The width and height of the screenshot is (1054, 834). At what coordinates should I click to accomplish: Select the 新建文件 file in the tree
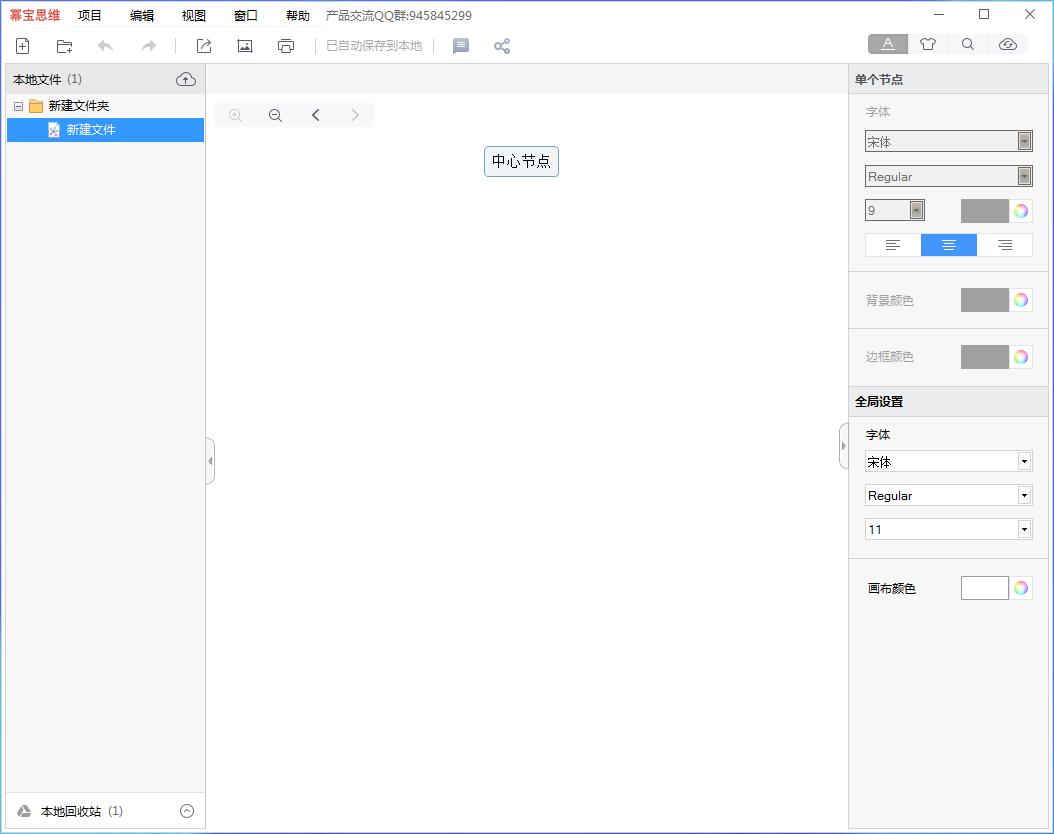pos(91,130)
